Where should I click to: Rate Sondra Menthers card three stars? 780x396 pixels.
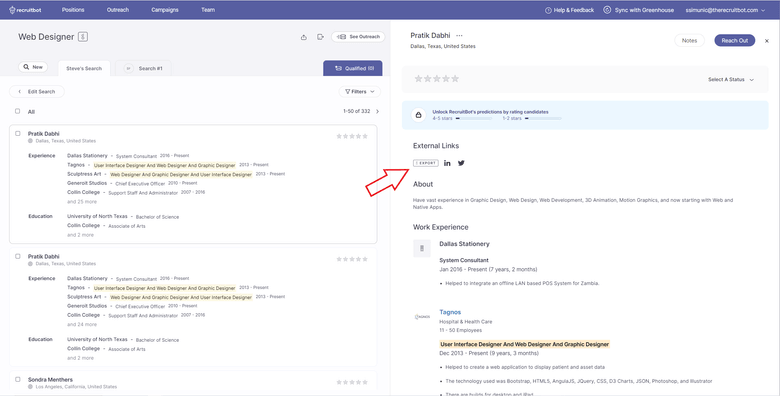pyautogui.click(x=352, y=382)
